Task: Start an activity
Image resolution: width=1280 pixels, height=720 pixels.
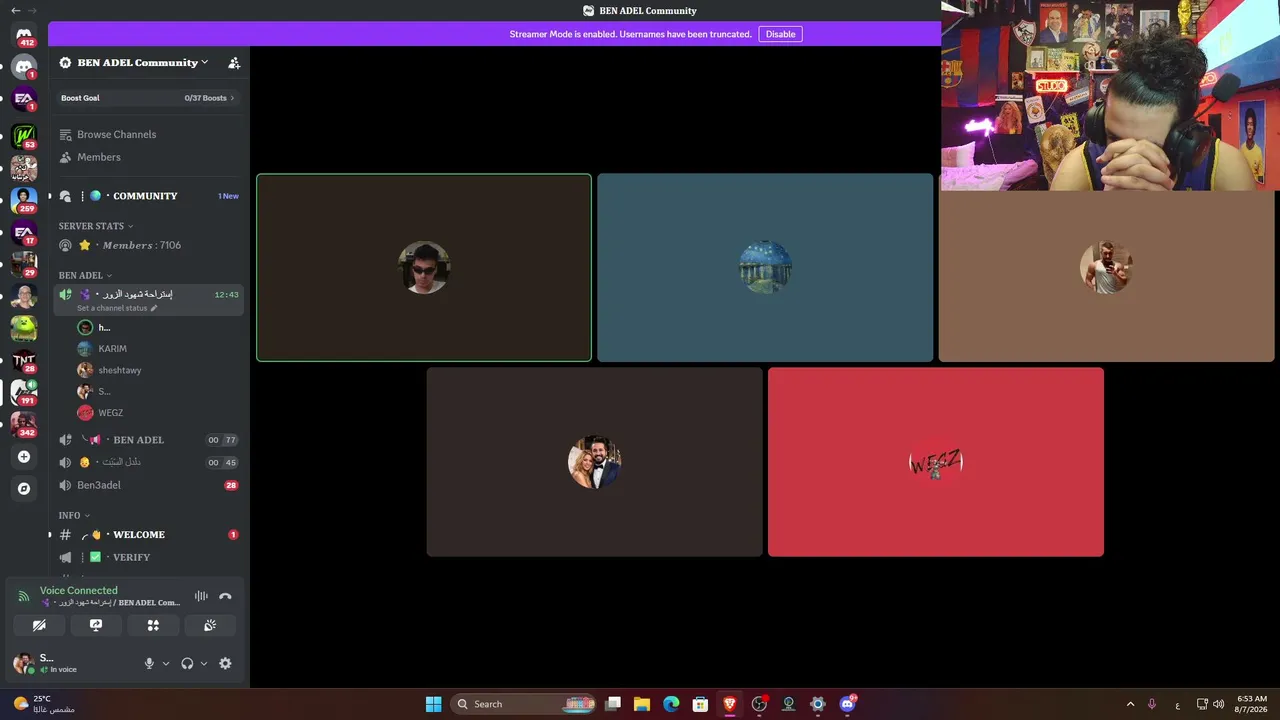Action: [153, 625]
